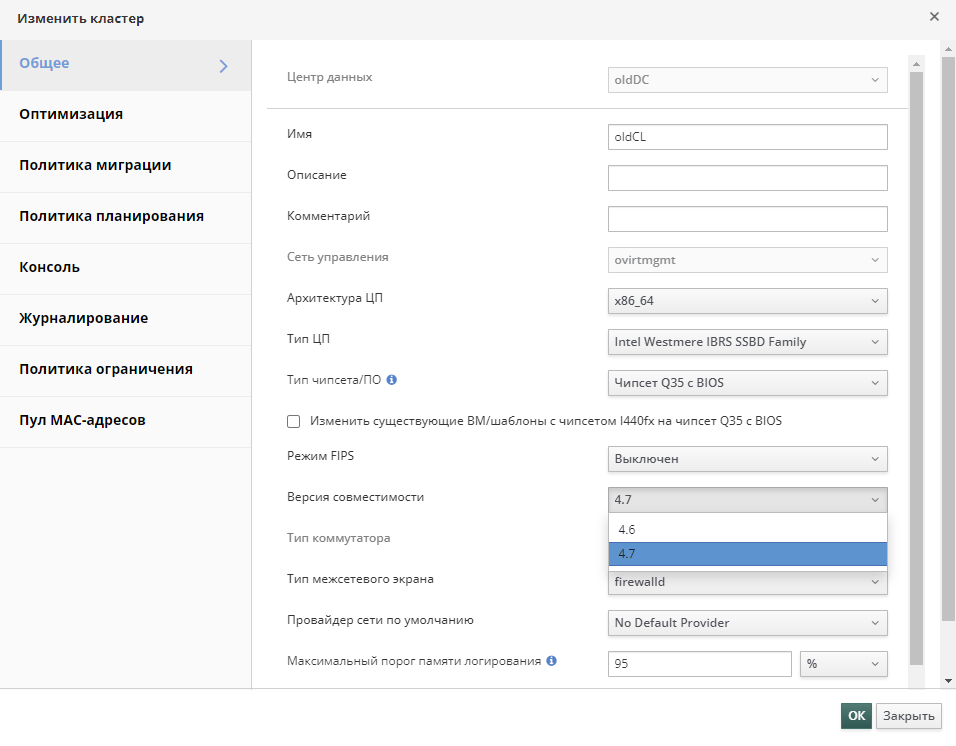Click info icon next to Тип чипсета/ПО

pyautogui.click(x=392, y=380)
